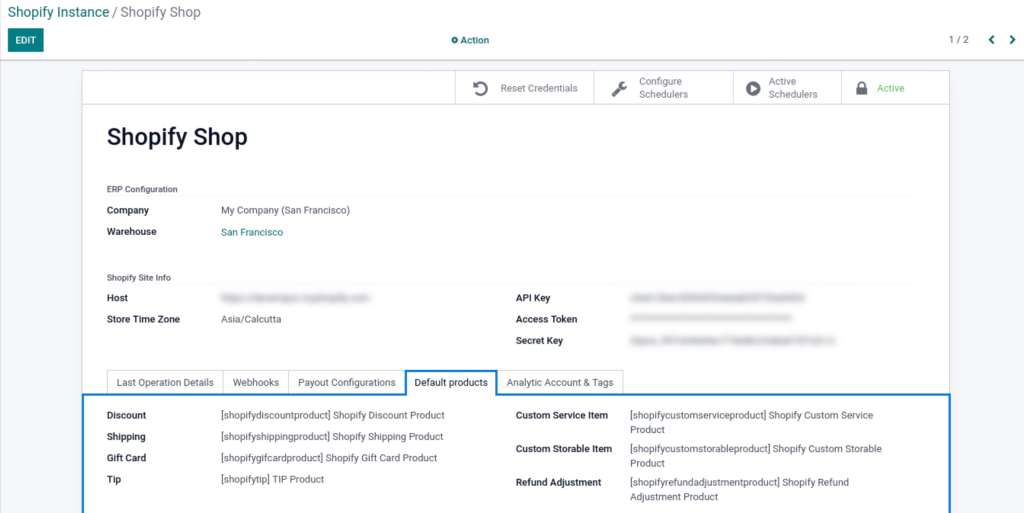Click the Custom Service Item label
The width and height of the screenshot is (1024, 513).
pos(562,415)
